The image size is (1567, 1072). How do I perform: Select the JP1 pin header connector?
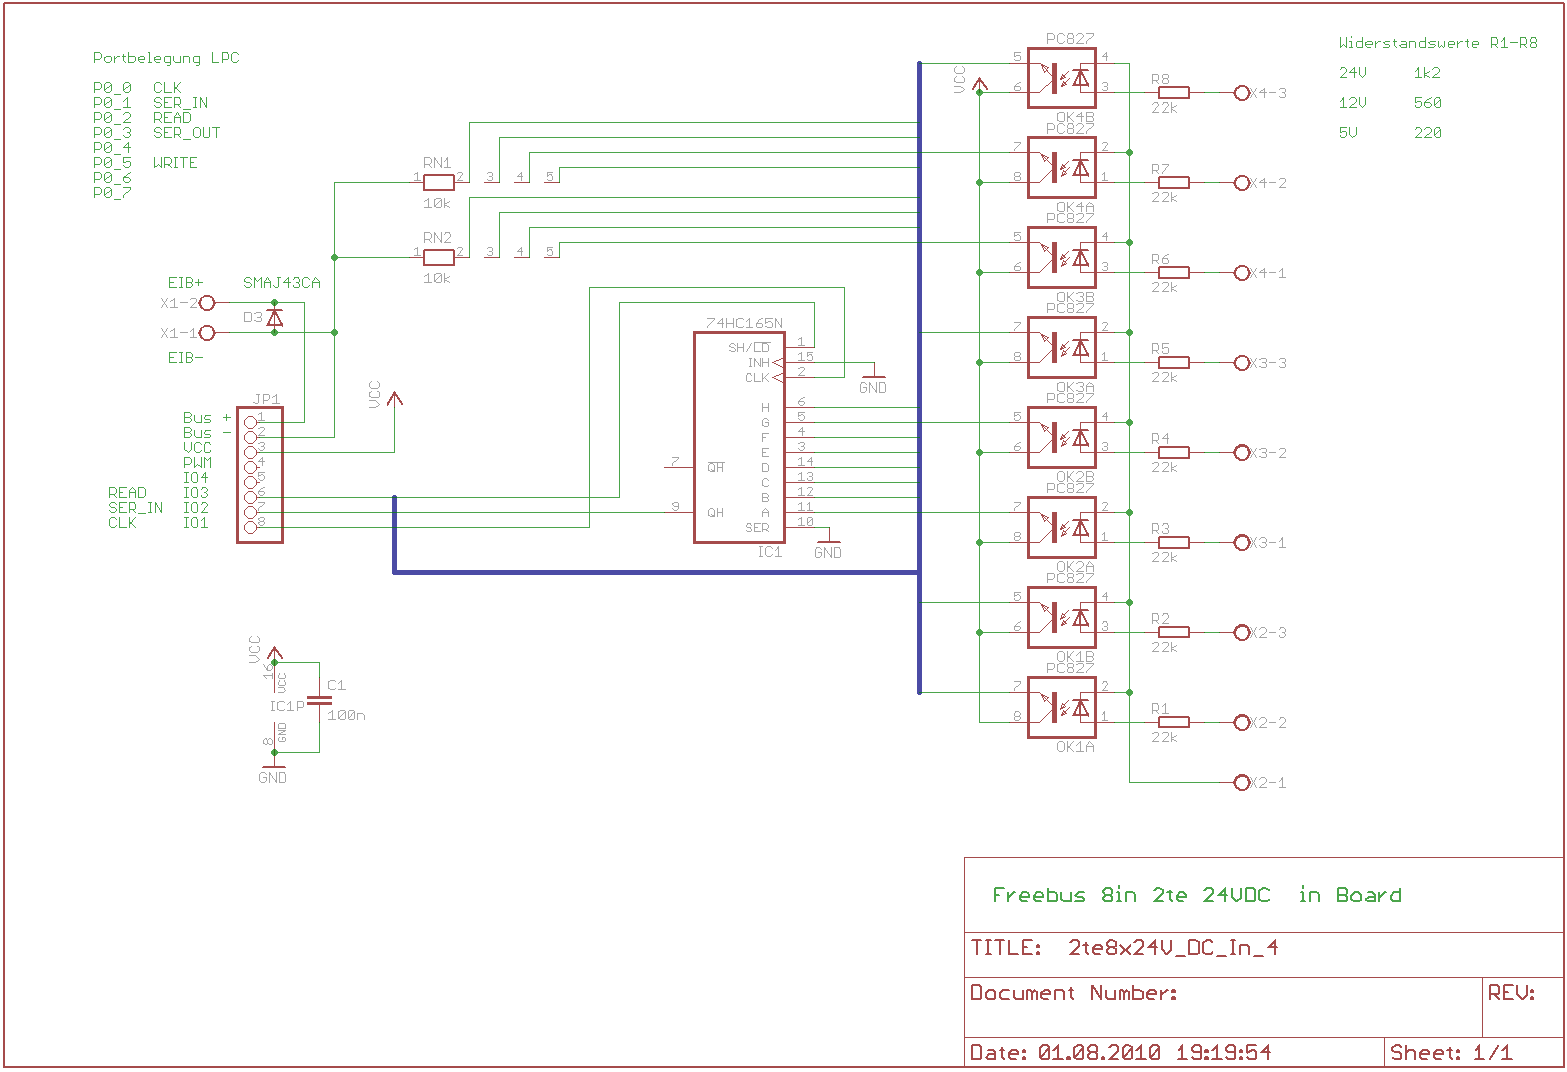[259, 475]
